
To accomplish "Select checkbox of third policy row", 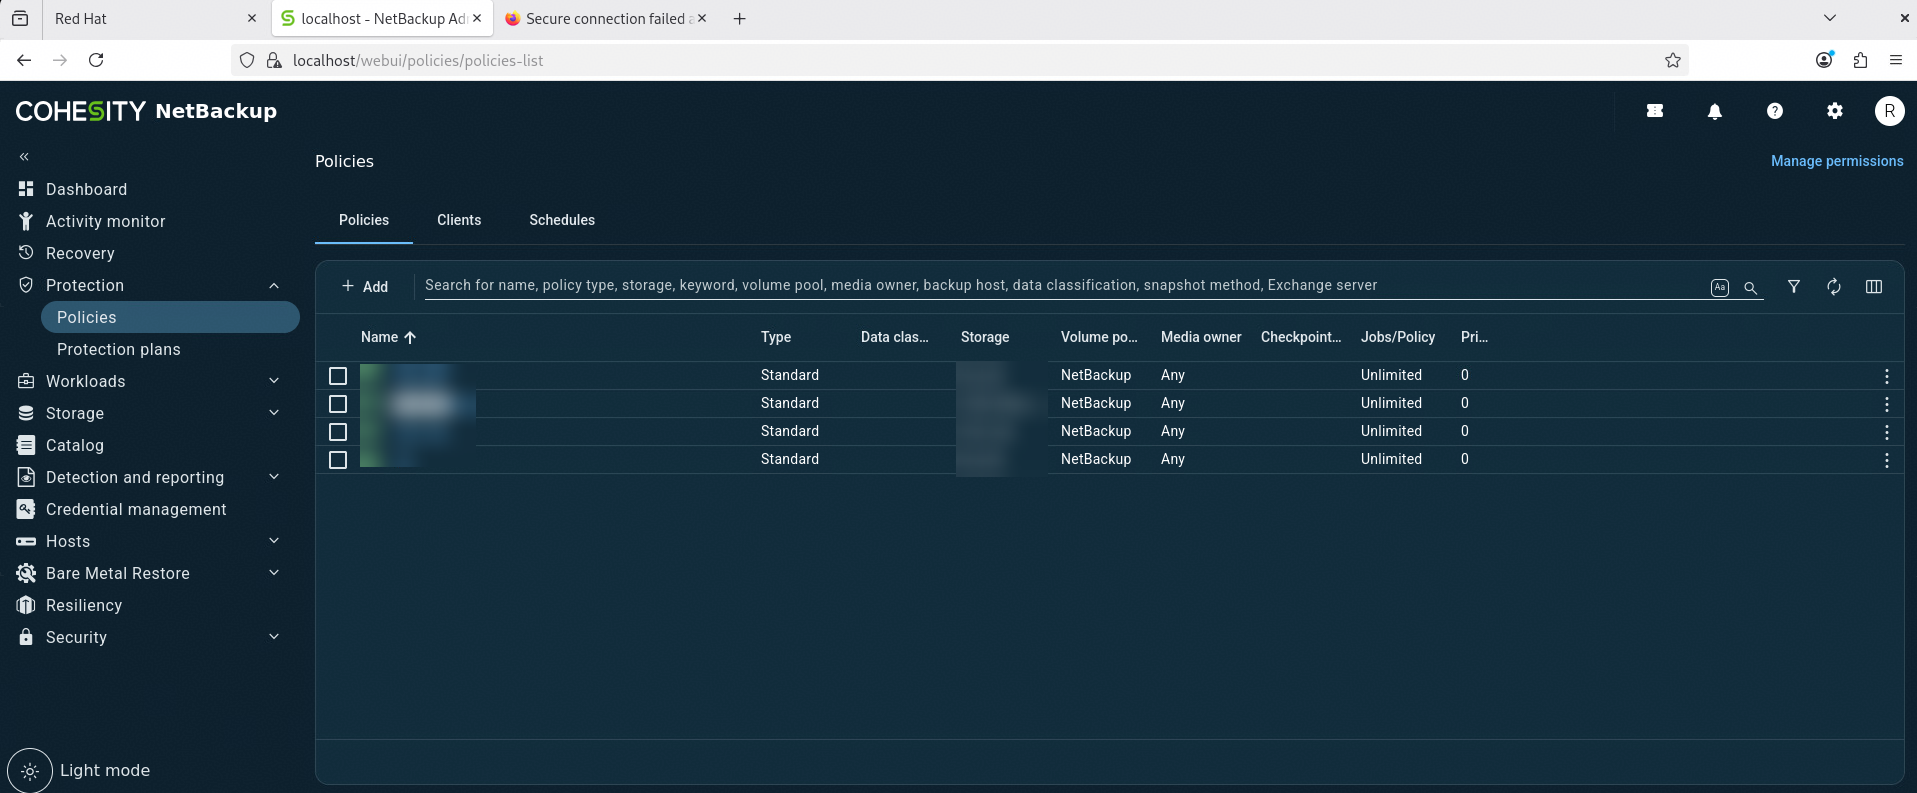I will (x=338, y=432).
